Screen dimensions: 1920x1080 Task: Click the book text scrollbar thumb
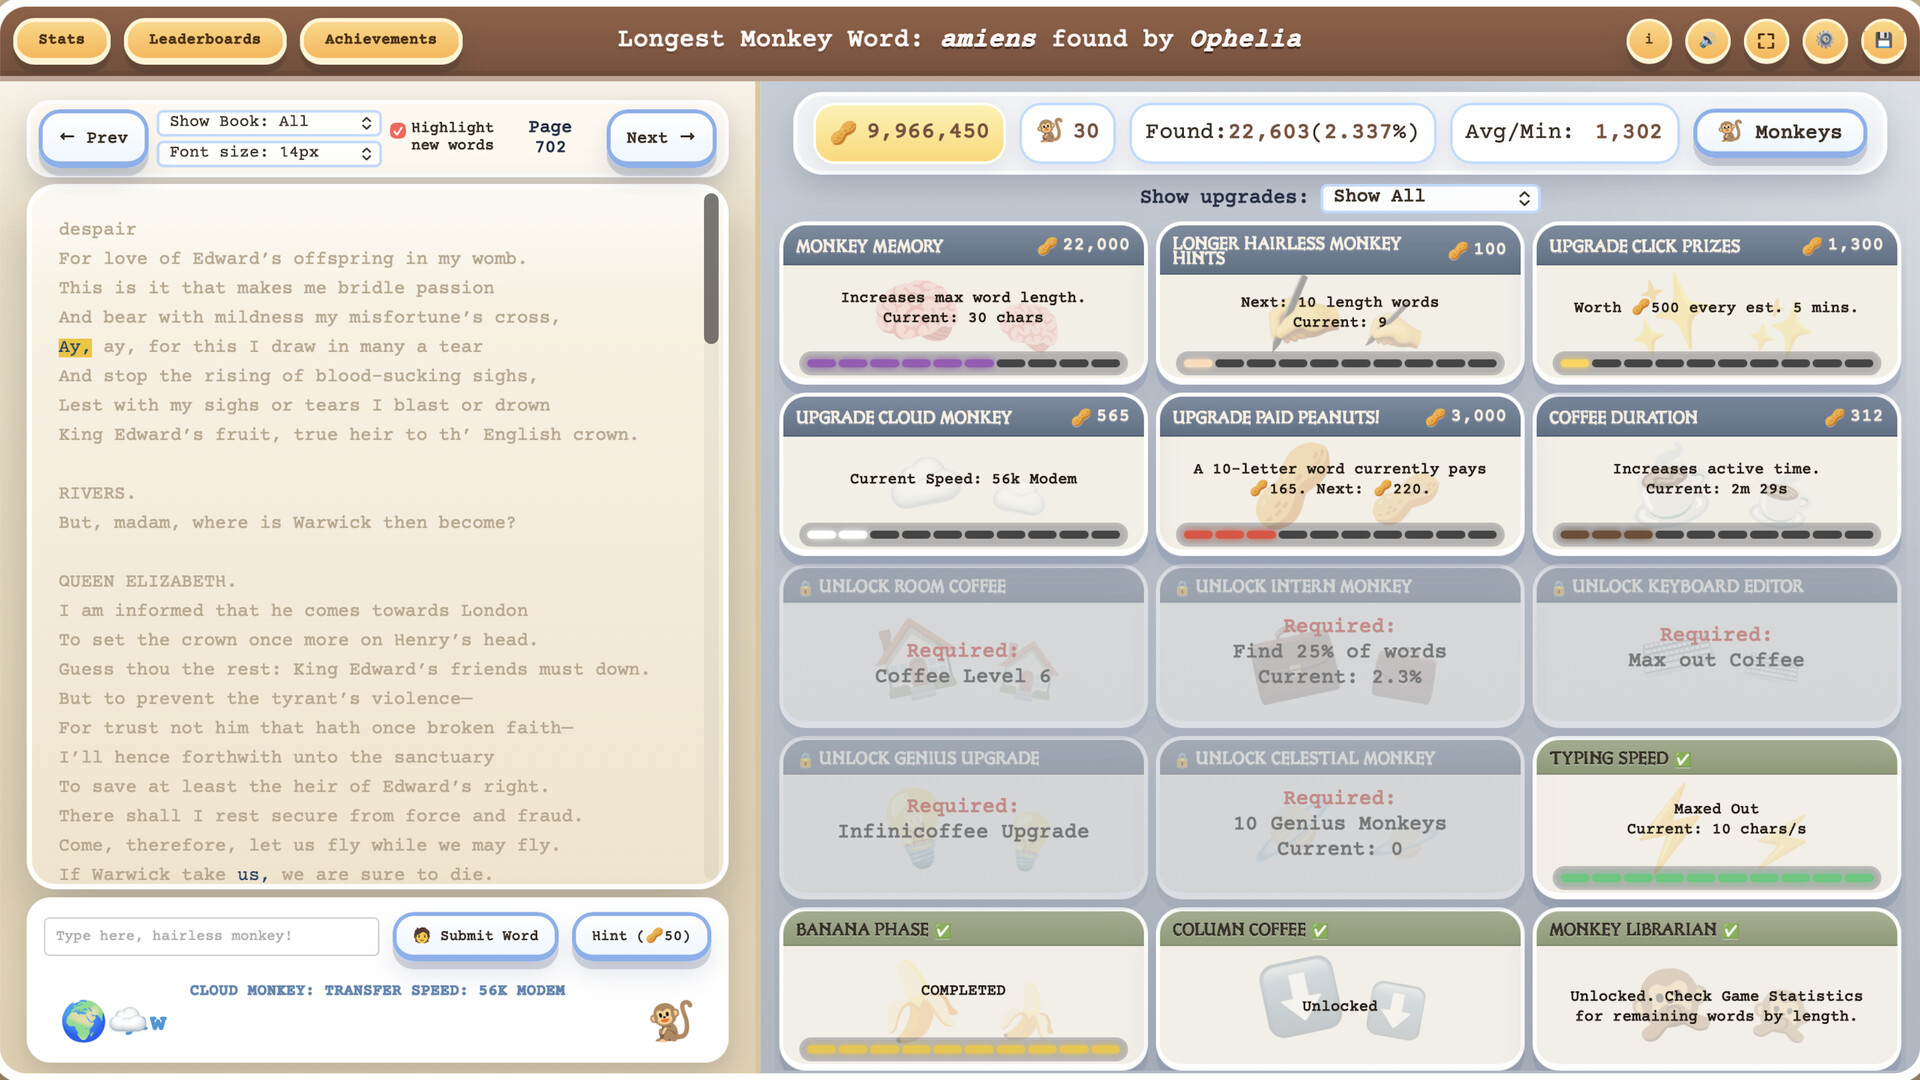pyautogui.click(x=711, y=268)
